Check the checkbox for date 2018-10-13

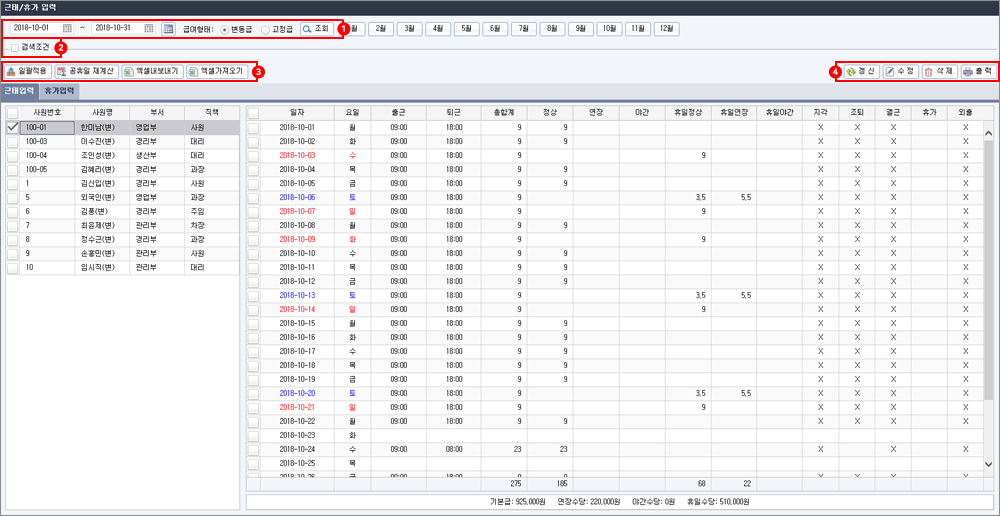tap(253, 295)
